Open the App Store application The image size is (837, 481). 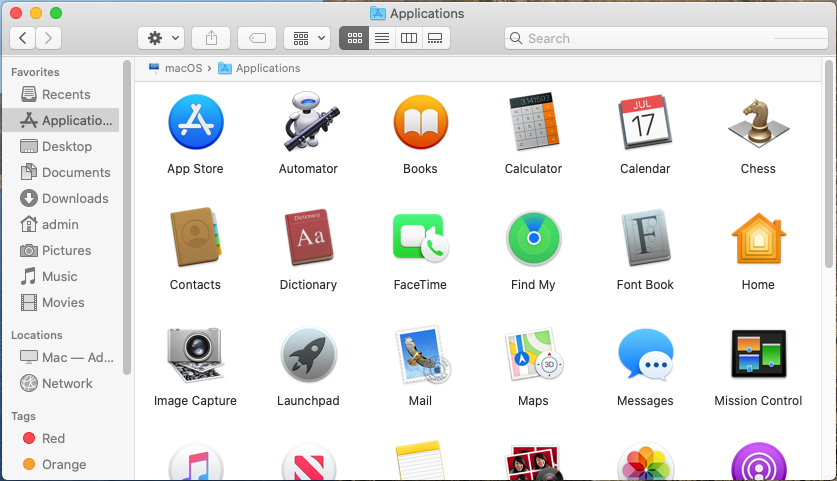coord(195,123)
